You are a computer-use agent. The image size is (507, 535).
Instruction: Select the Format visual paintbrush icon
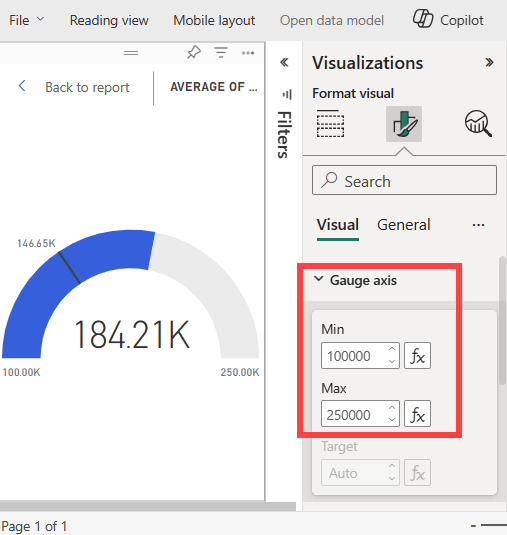pyautogui.click(x=404, y=124)
